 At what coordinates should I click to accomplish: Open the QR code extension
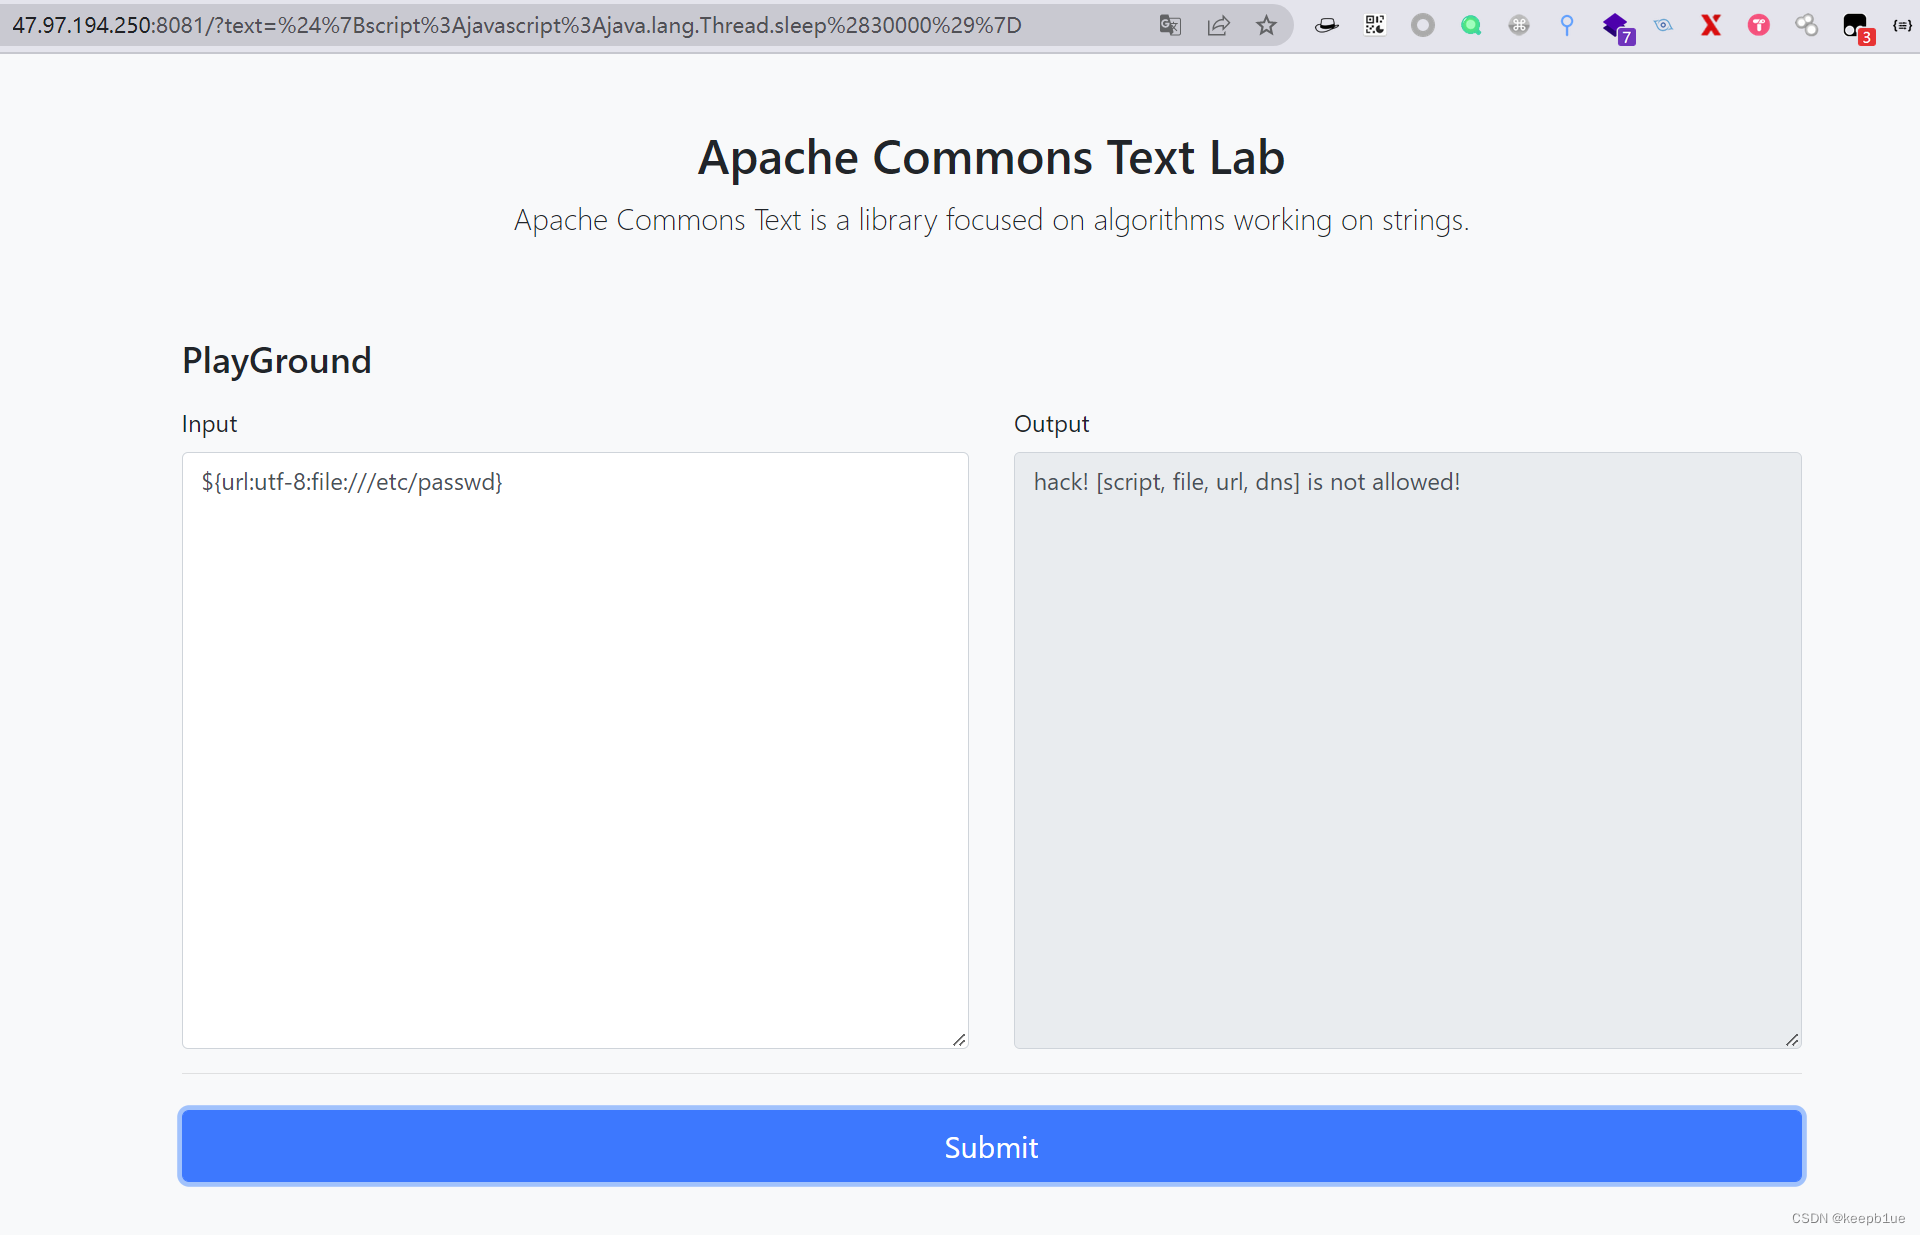[1375, 26]
